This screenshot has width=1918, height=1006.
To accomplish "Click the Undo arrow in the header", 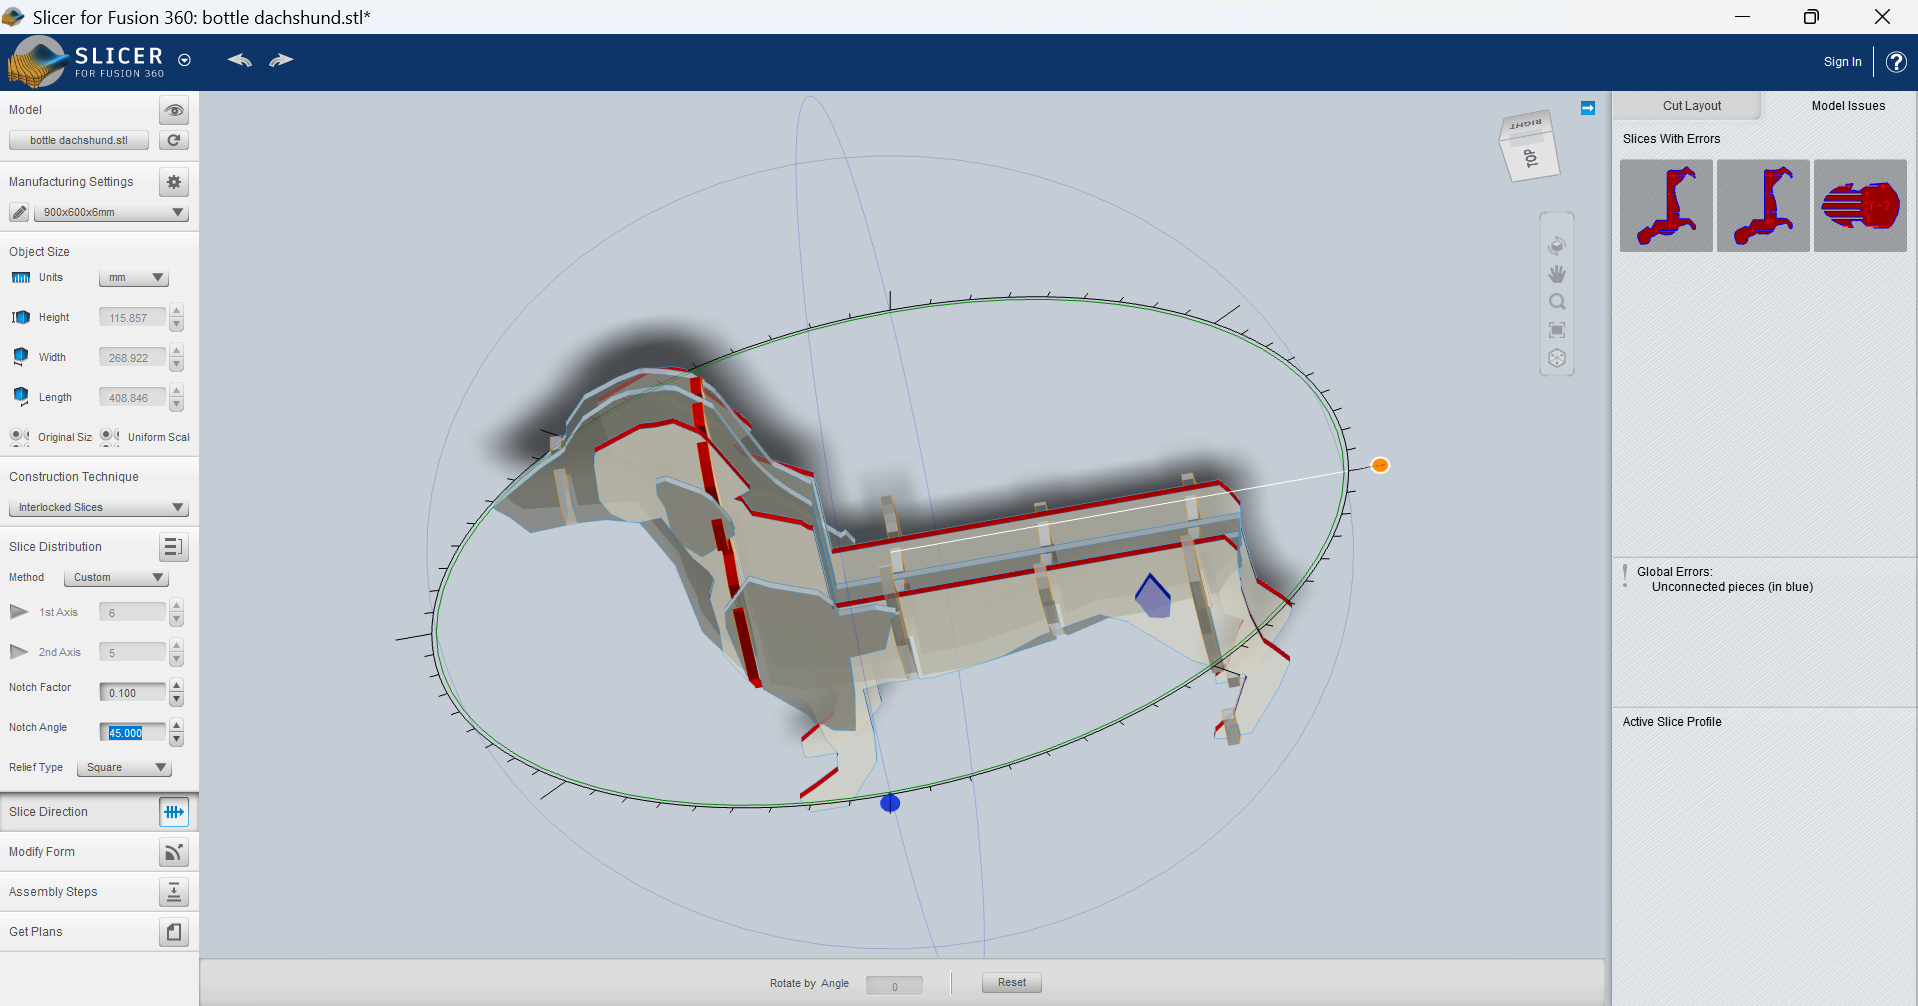I will (239, 60).
